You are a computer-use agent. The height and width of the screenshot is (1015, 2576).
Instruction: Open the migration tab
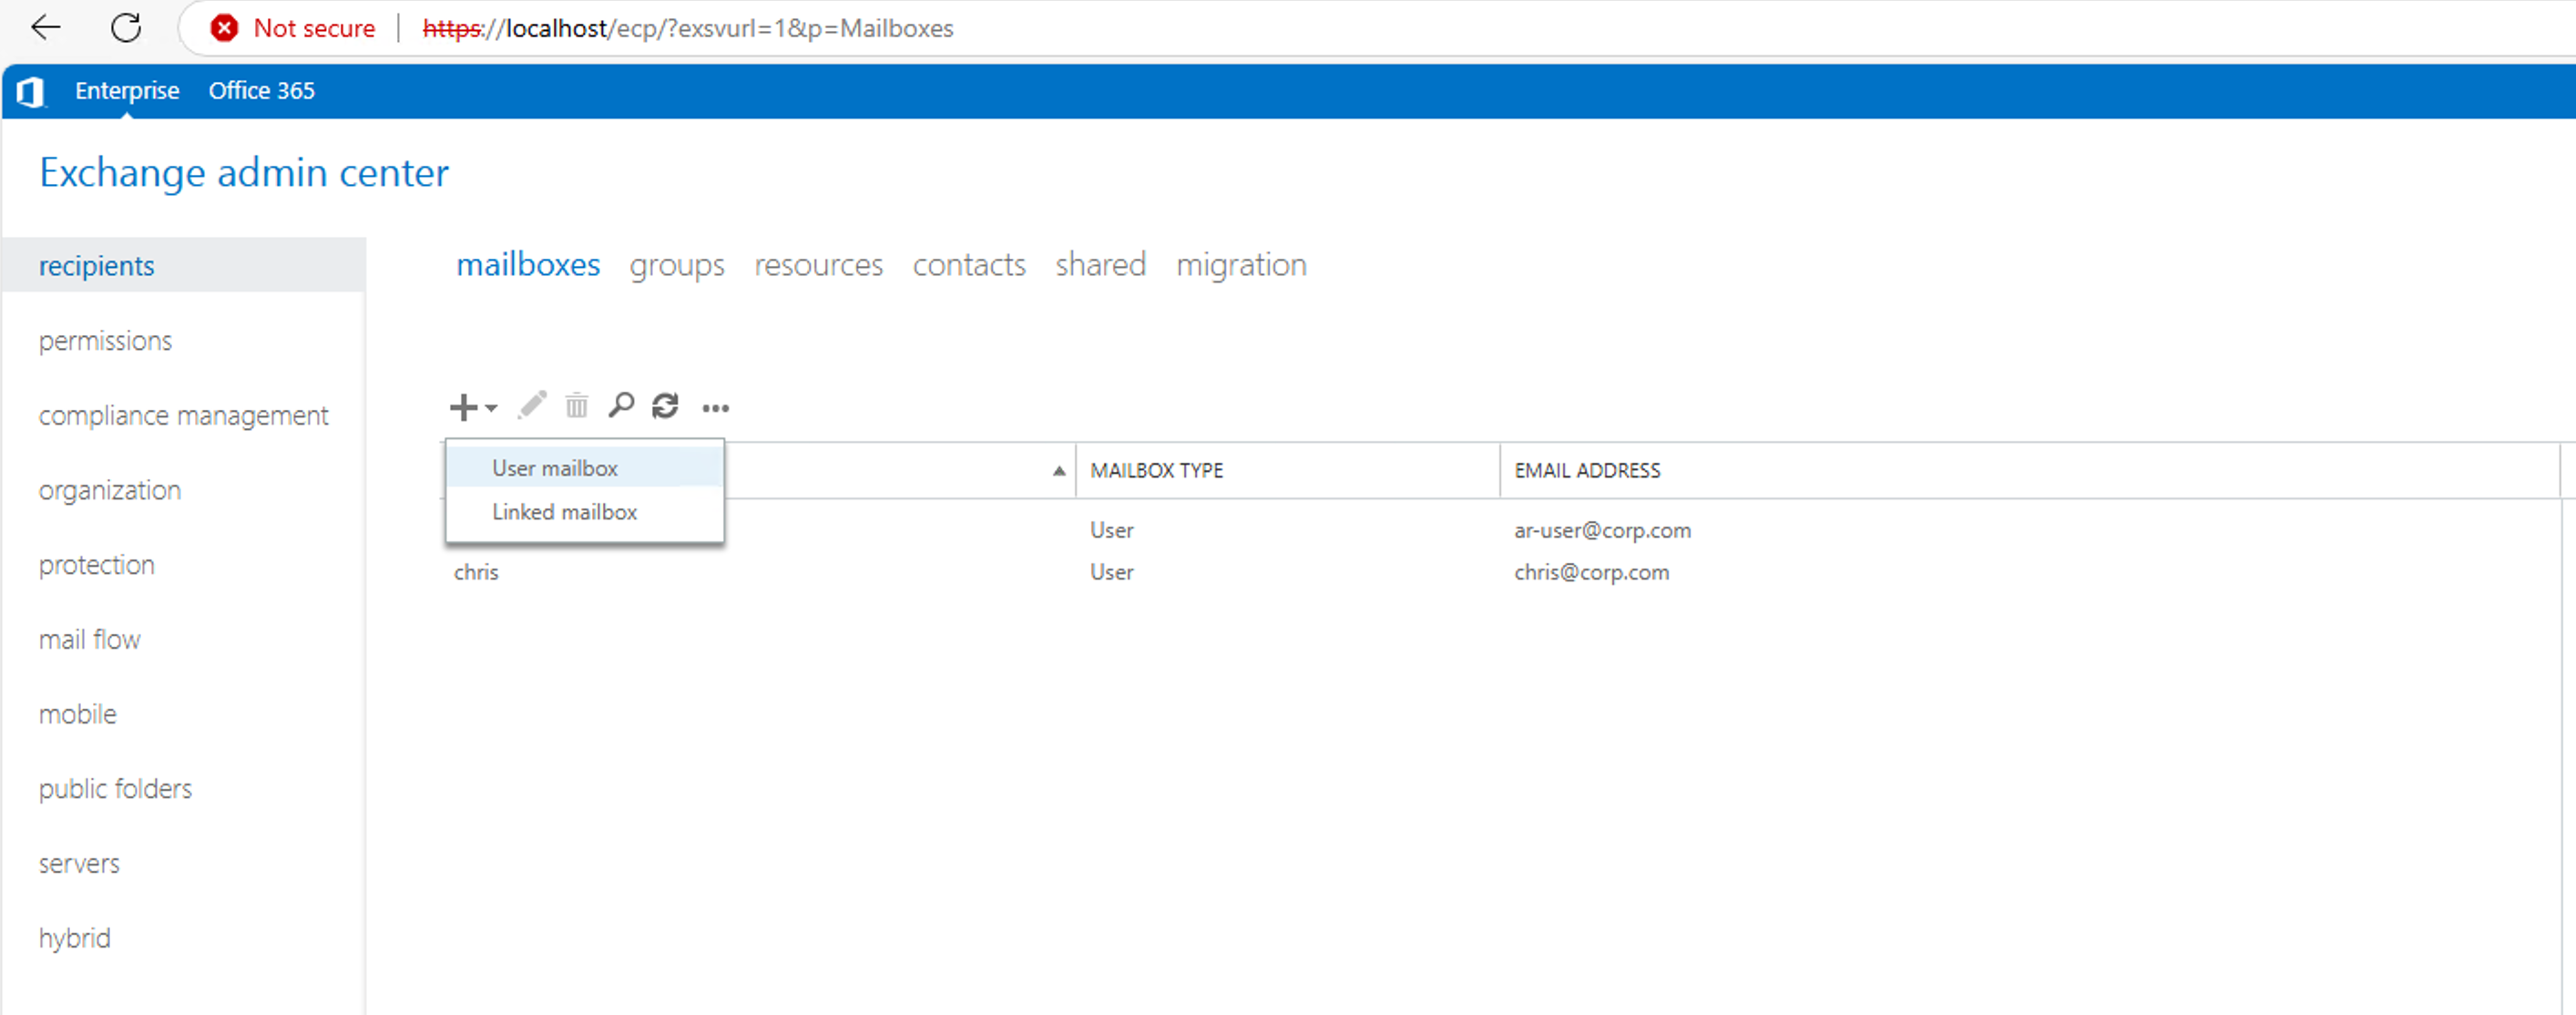[x=1241, y=265]
